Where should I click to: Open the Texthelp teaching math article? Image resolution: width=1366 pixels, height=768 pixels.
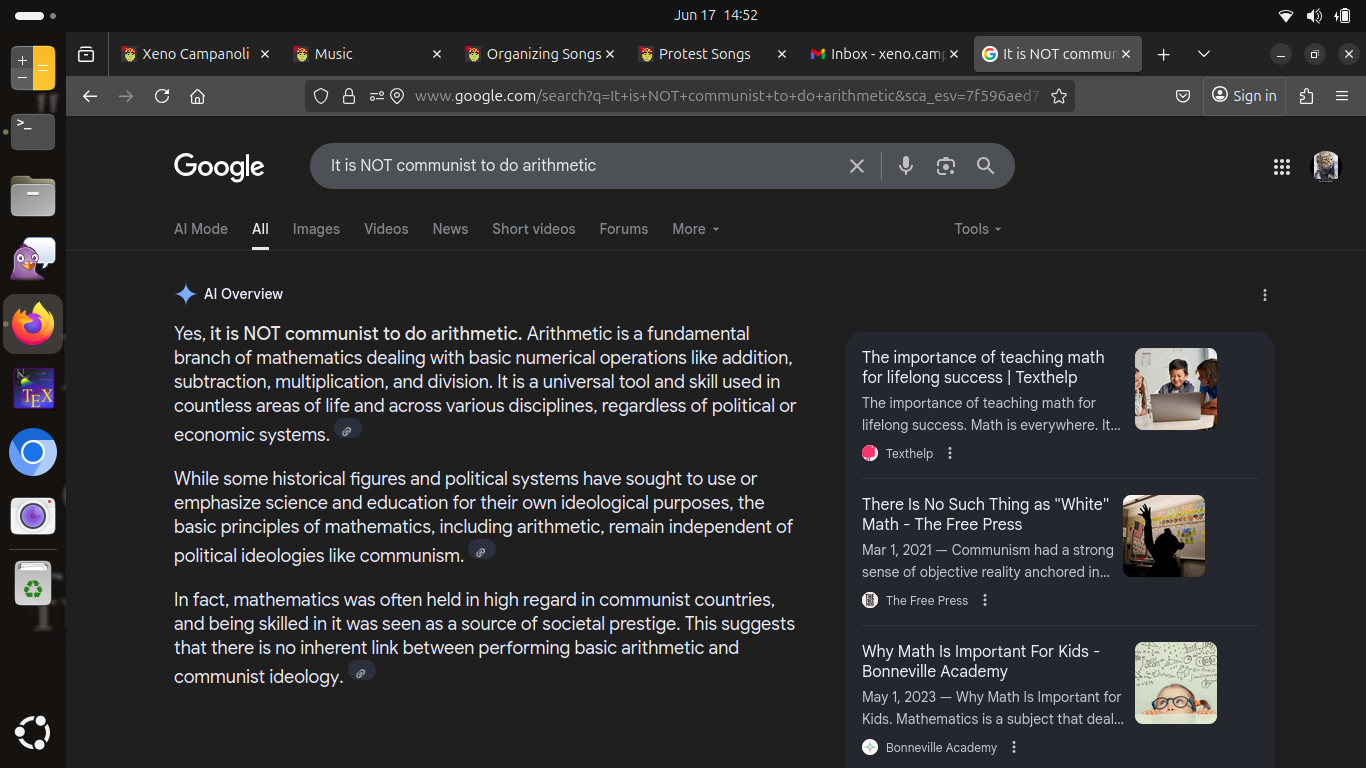pos(983,367)
